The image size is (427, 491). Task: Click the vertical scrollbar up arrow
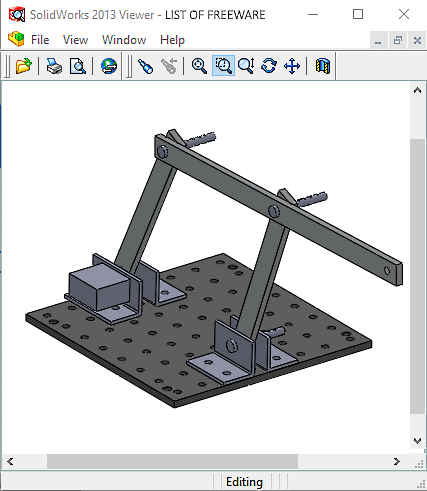(x=417, y=90)
